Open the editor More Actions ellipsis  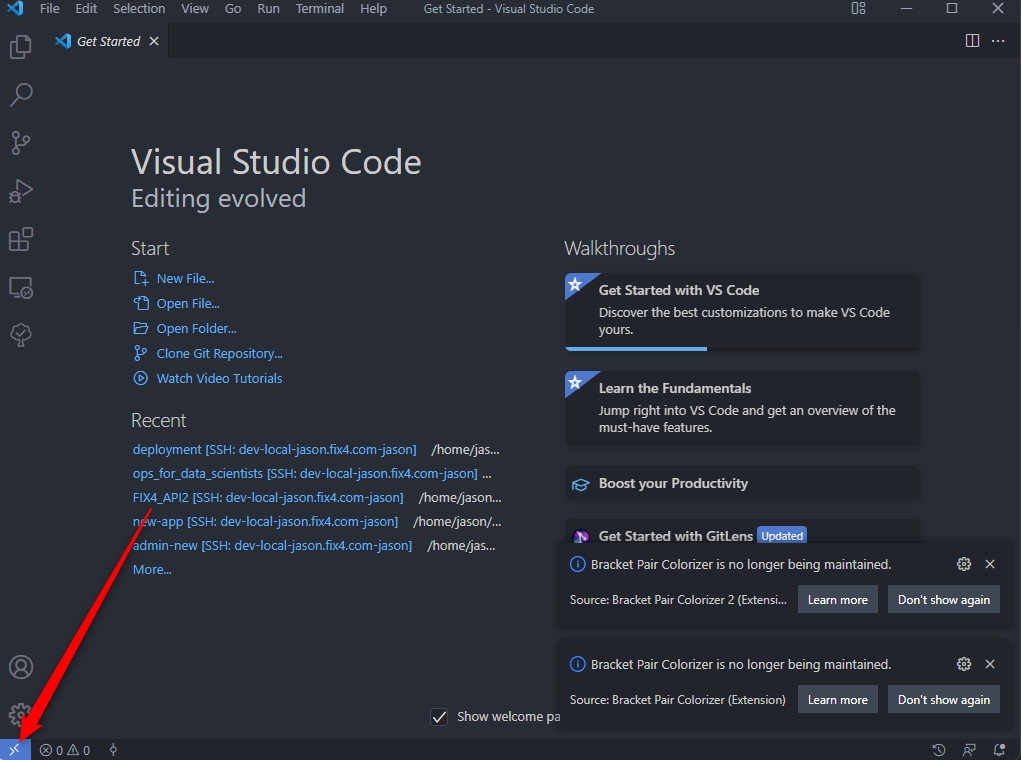[x=998, y=41]
